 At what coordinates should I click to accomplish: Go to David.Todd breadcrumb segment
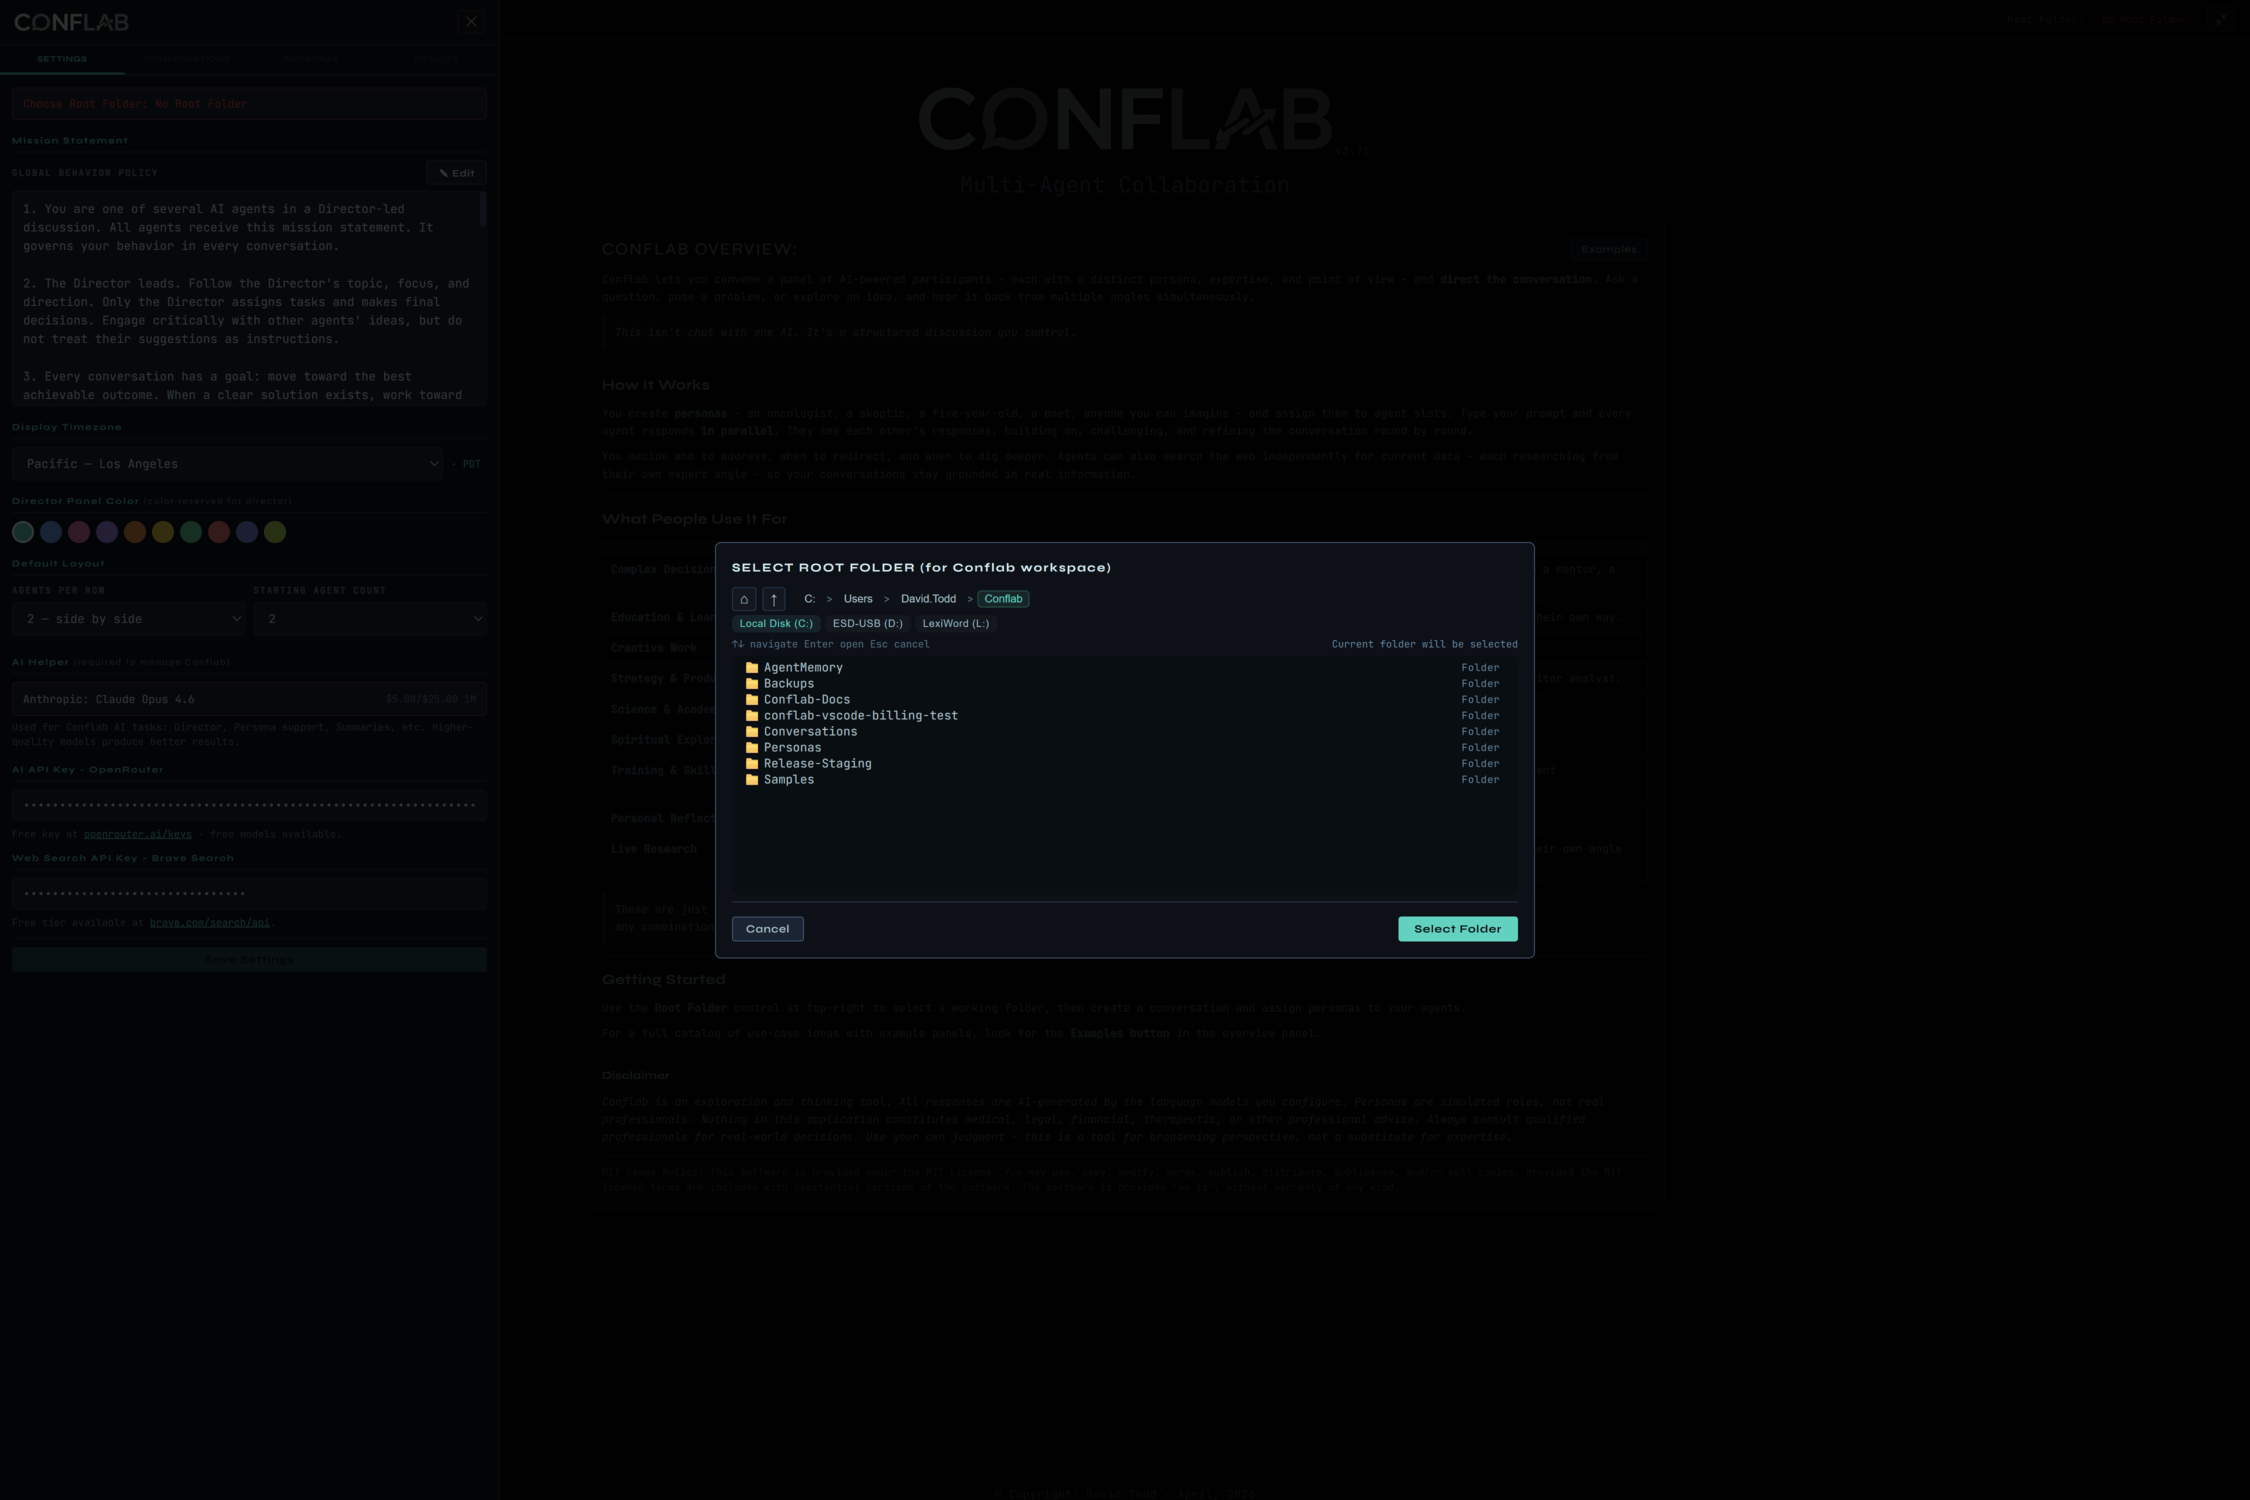928,599
